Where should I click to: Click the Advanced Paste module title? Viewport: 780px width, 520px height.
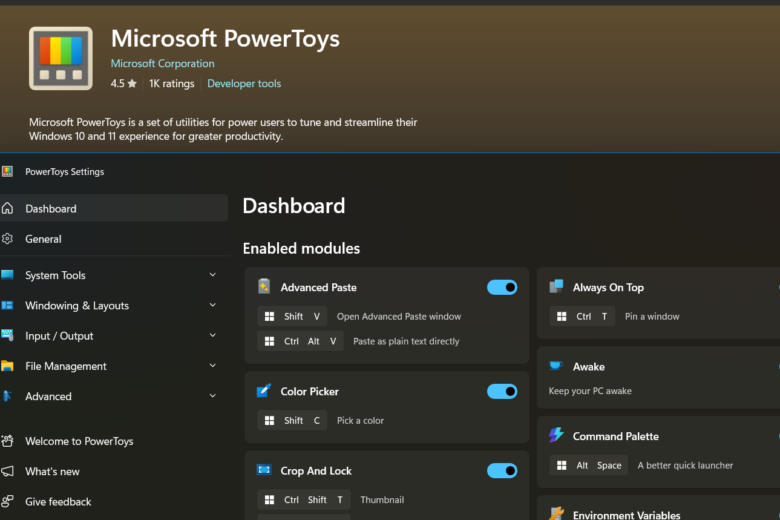pyautogui.click(x=318, y=287)
